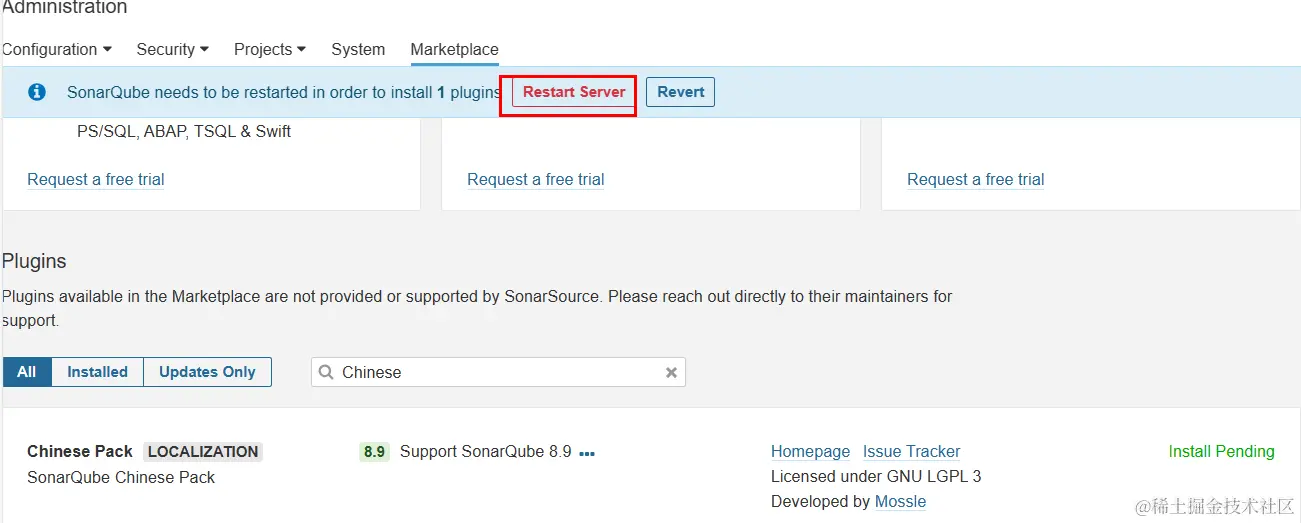This screenshot has width=1301, height=523.
Task: Click the Restart Server button
Action: pyautogui.click(x=574, y=92)
